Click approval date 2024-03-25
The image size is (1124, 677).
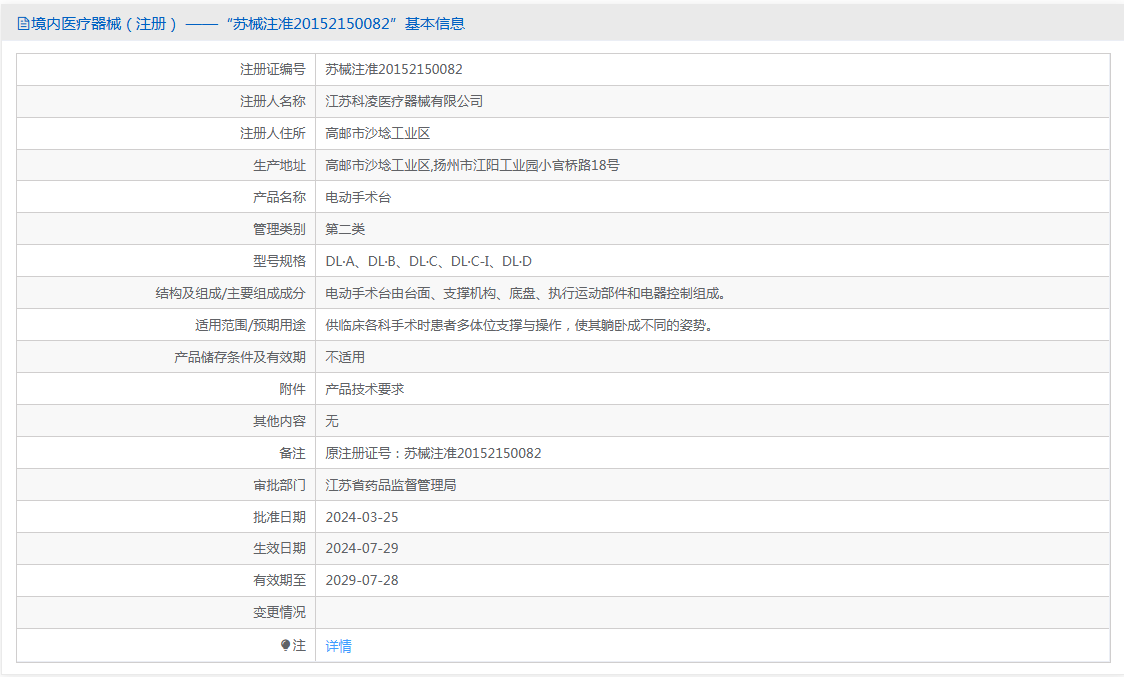pyautogui.click(x=362, y=517)
